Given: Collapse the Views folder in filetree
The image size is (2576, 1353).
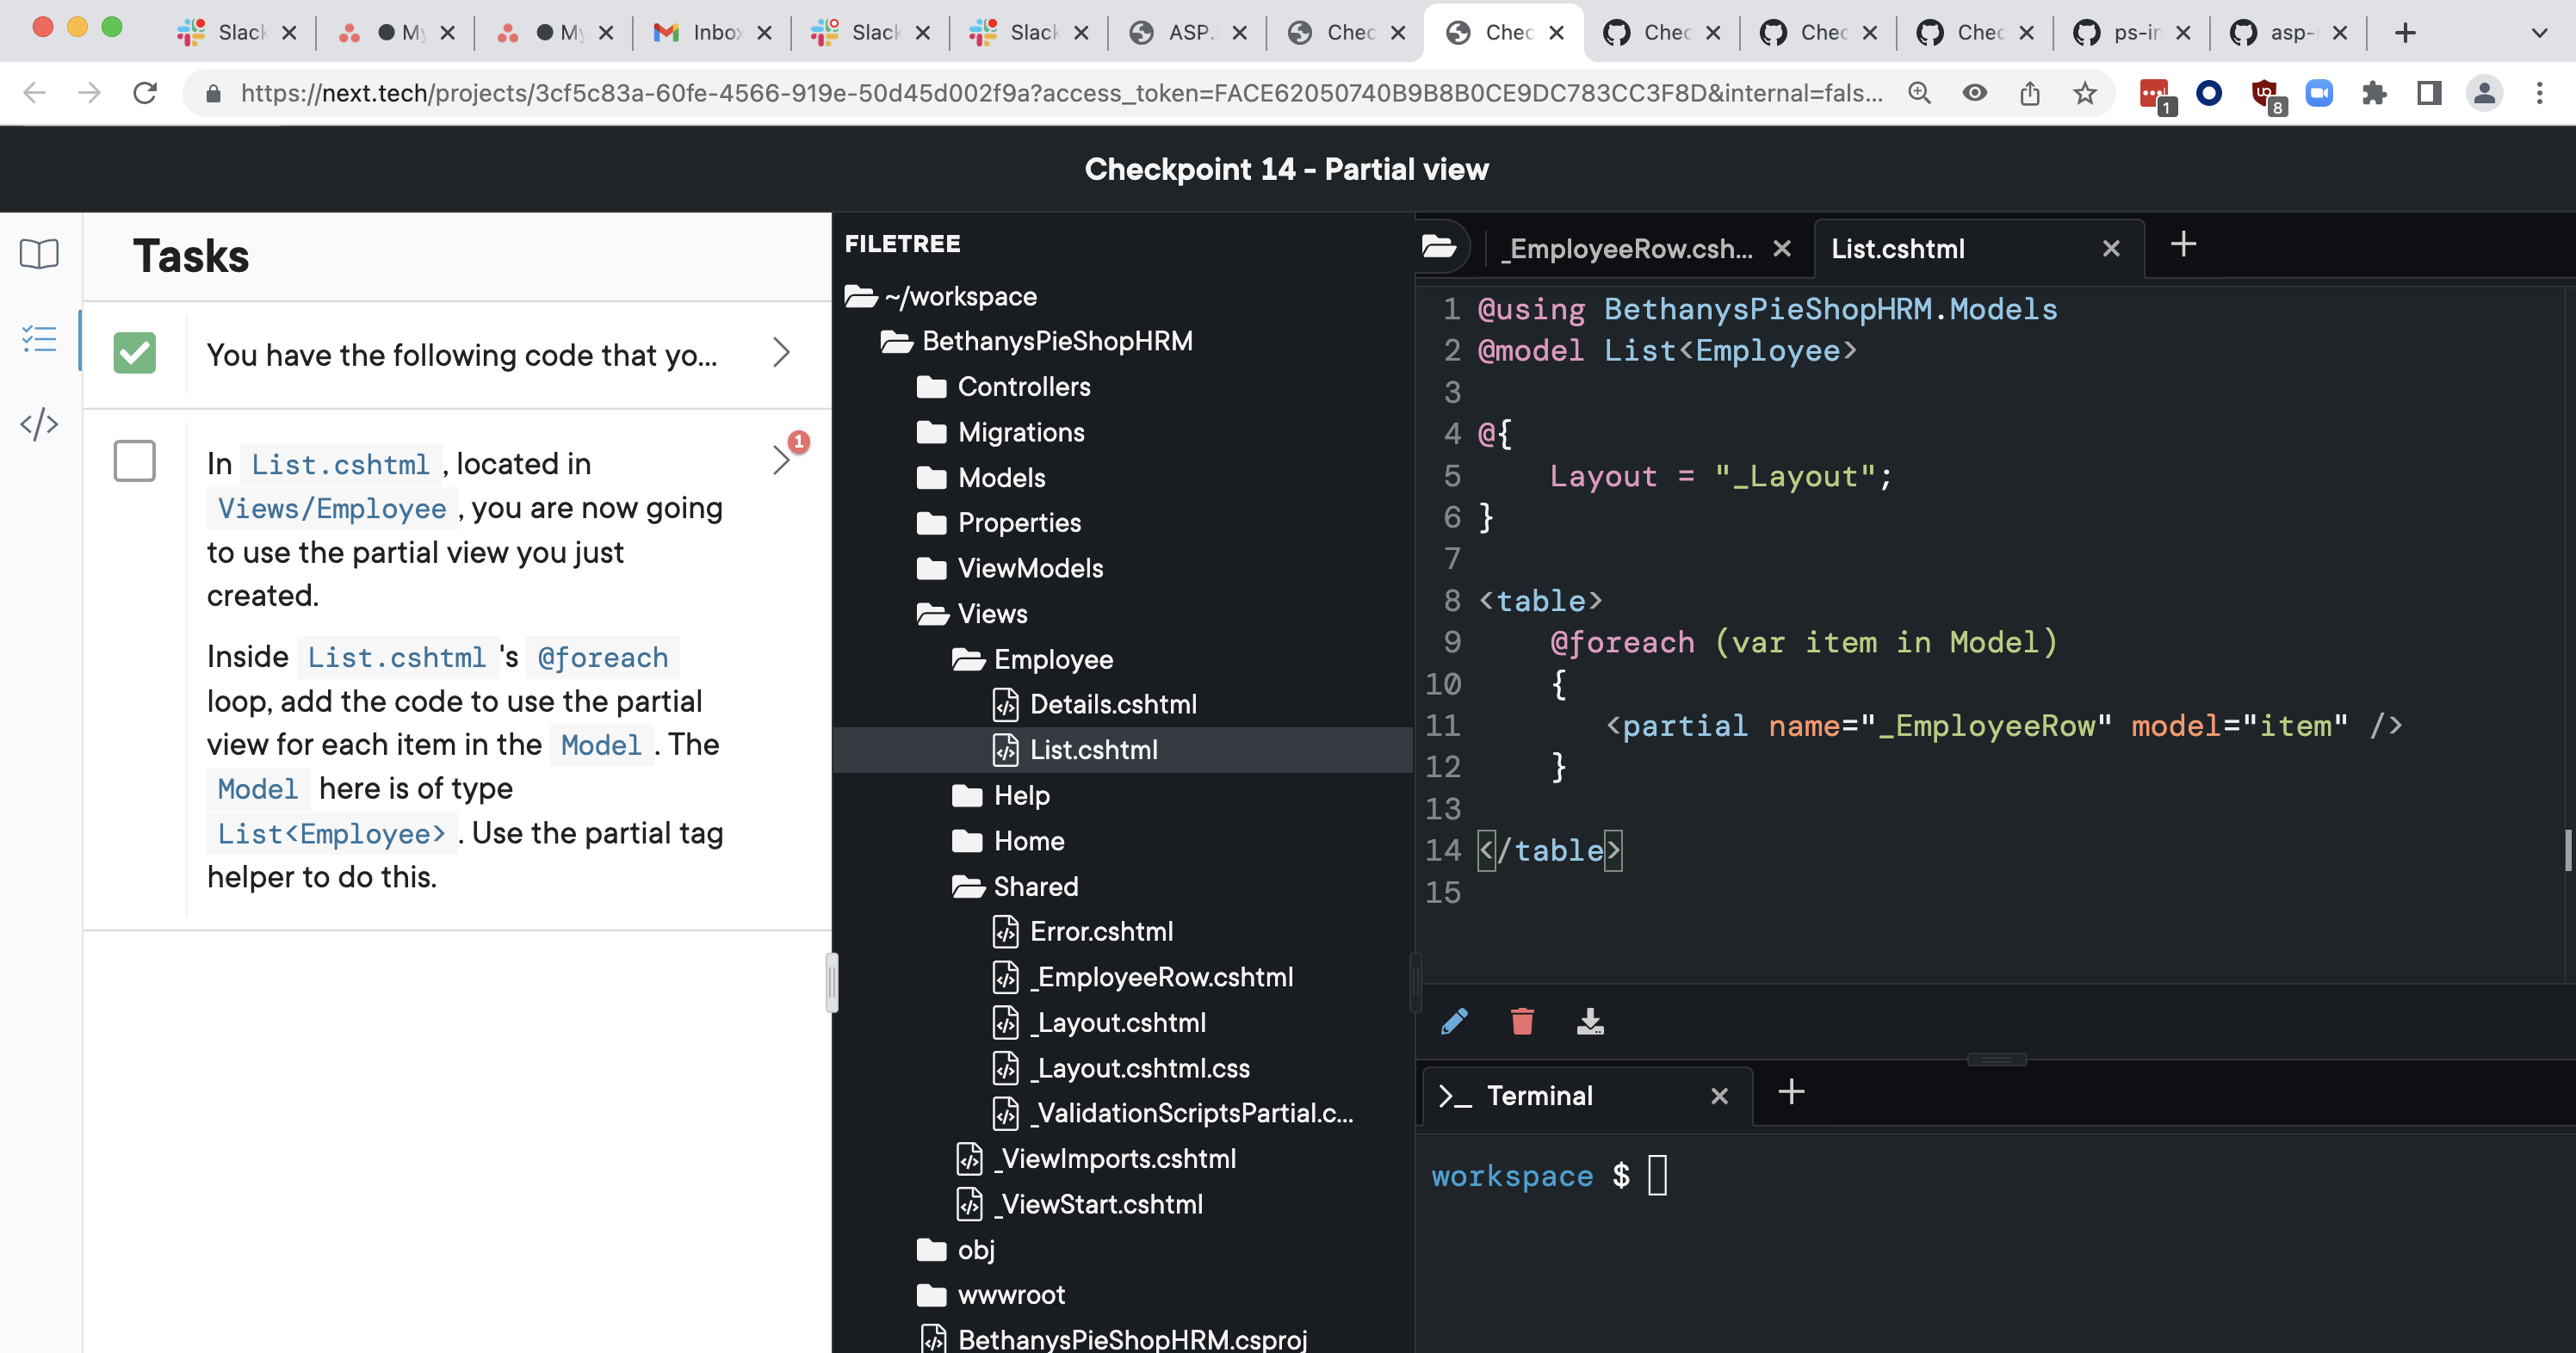Looking at the screenshot, I should 971,613.
